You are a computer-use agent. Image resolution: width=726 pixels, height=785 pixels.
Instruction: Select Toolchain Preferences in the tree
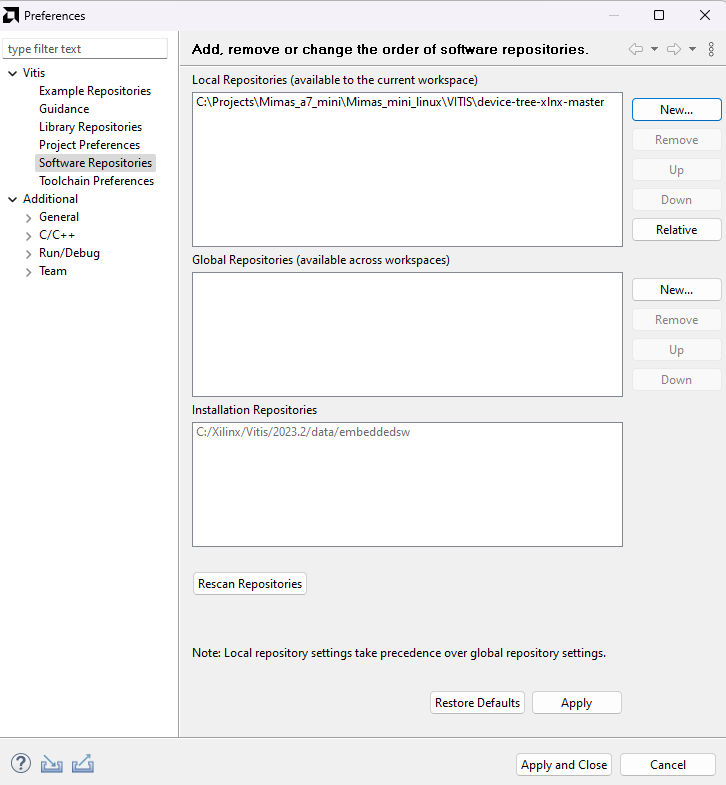click(x=96, y=181)
